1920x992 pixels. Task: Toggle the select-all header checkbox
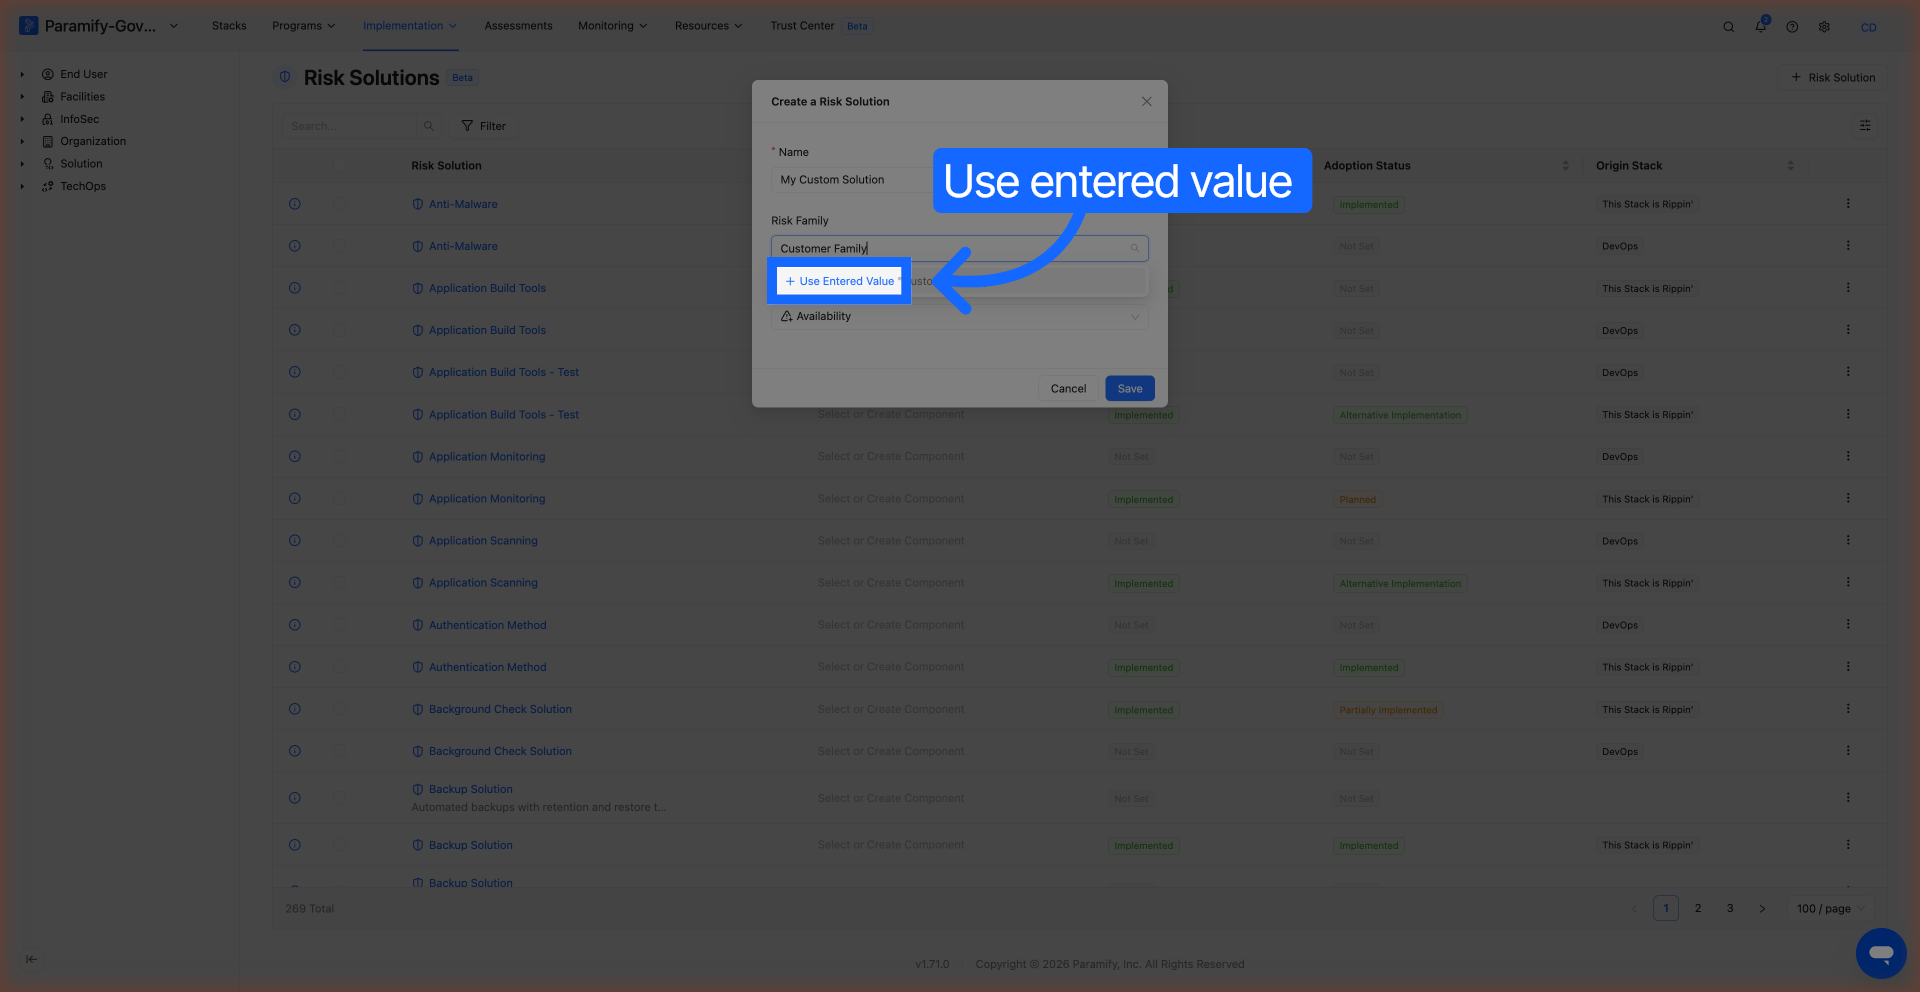pyautogui.click(x=339, y=165)
